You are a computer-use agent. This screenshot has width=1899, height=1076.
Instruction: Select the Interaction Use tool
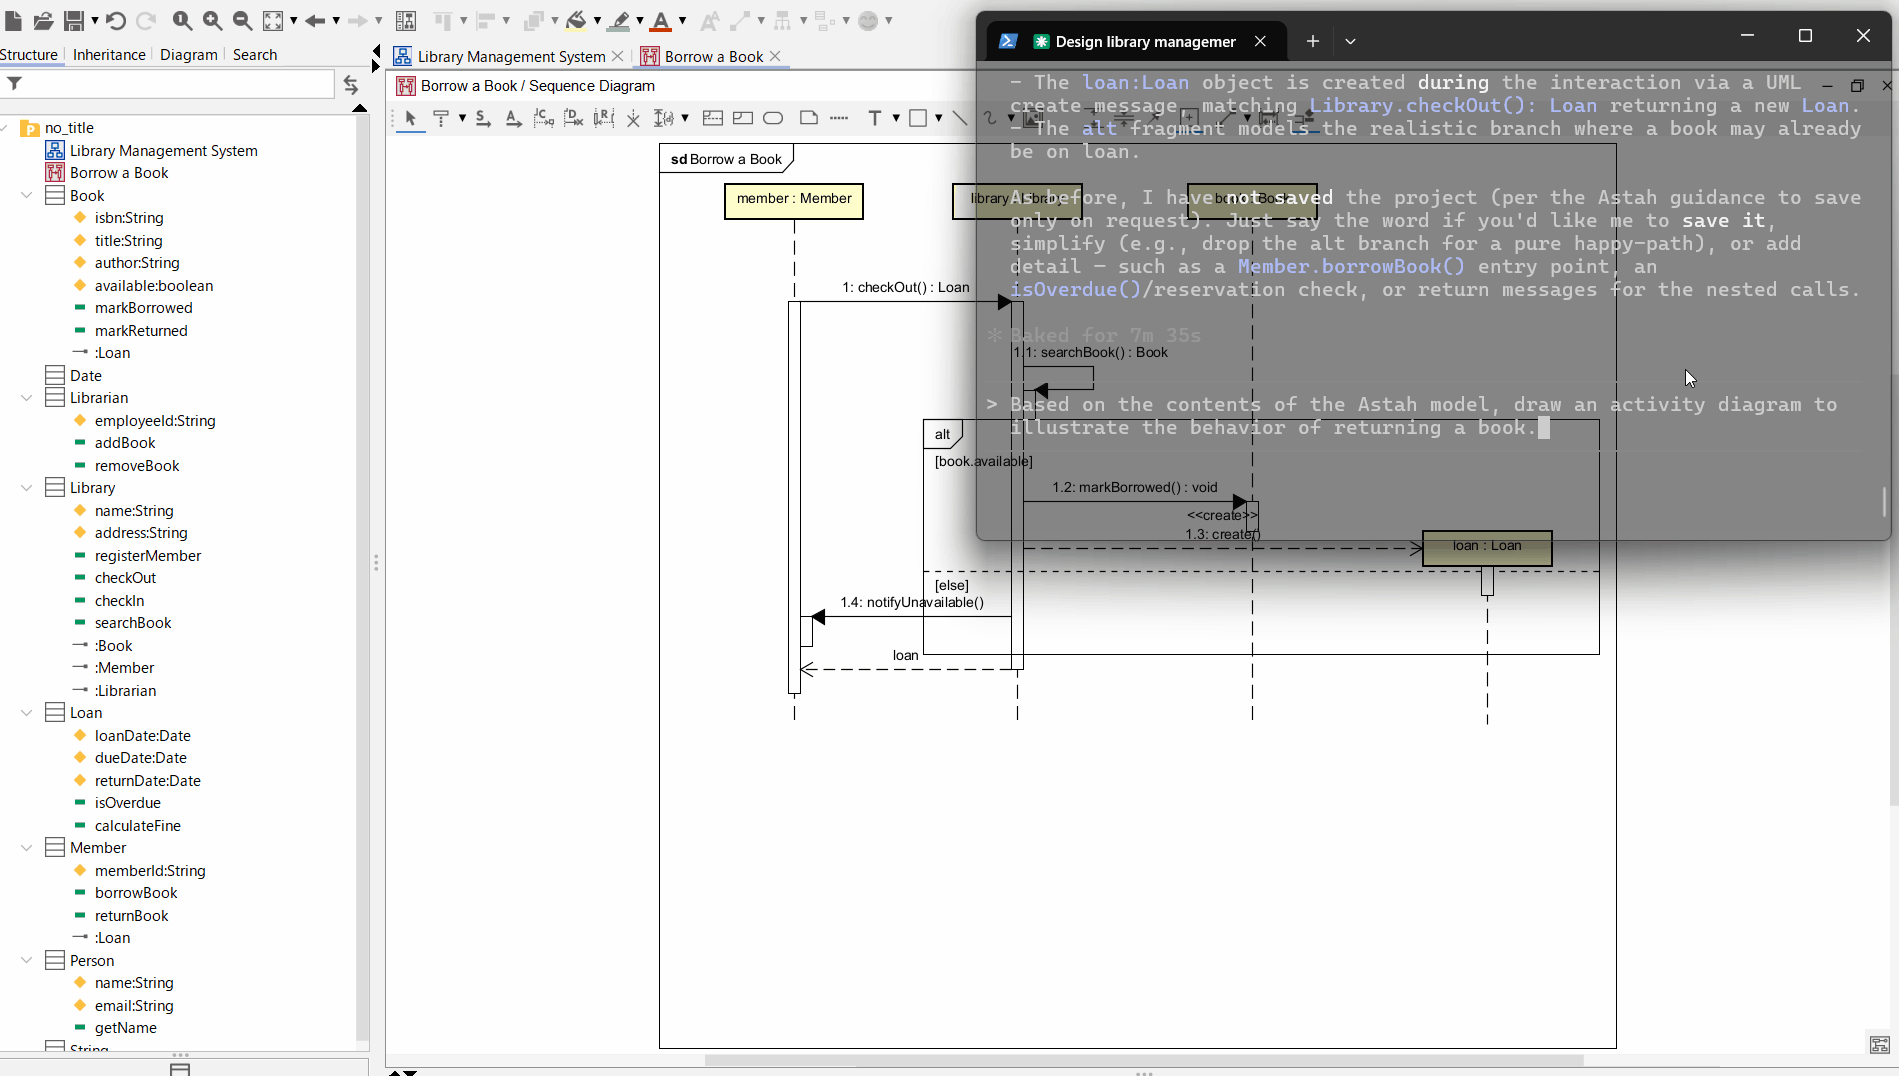coord(743,118)
